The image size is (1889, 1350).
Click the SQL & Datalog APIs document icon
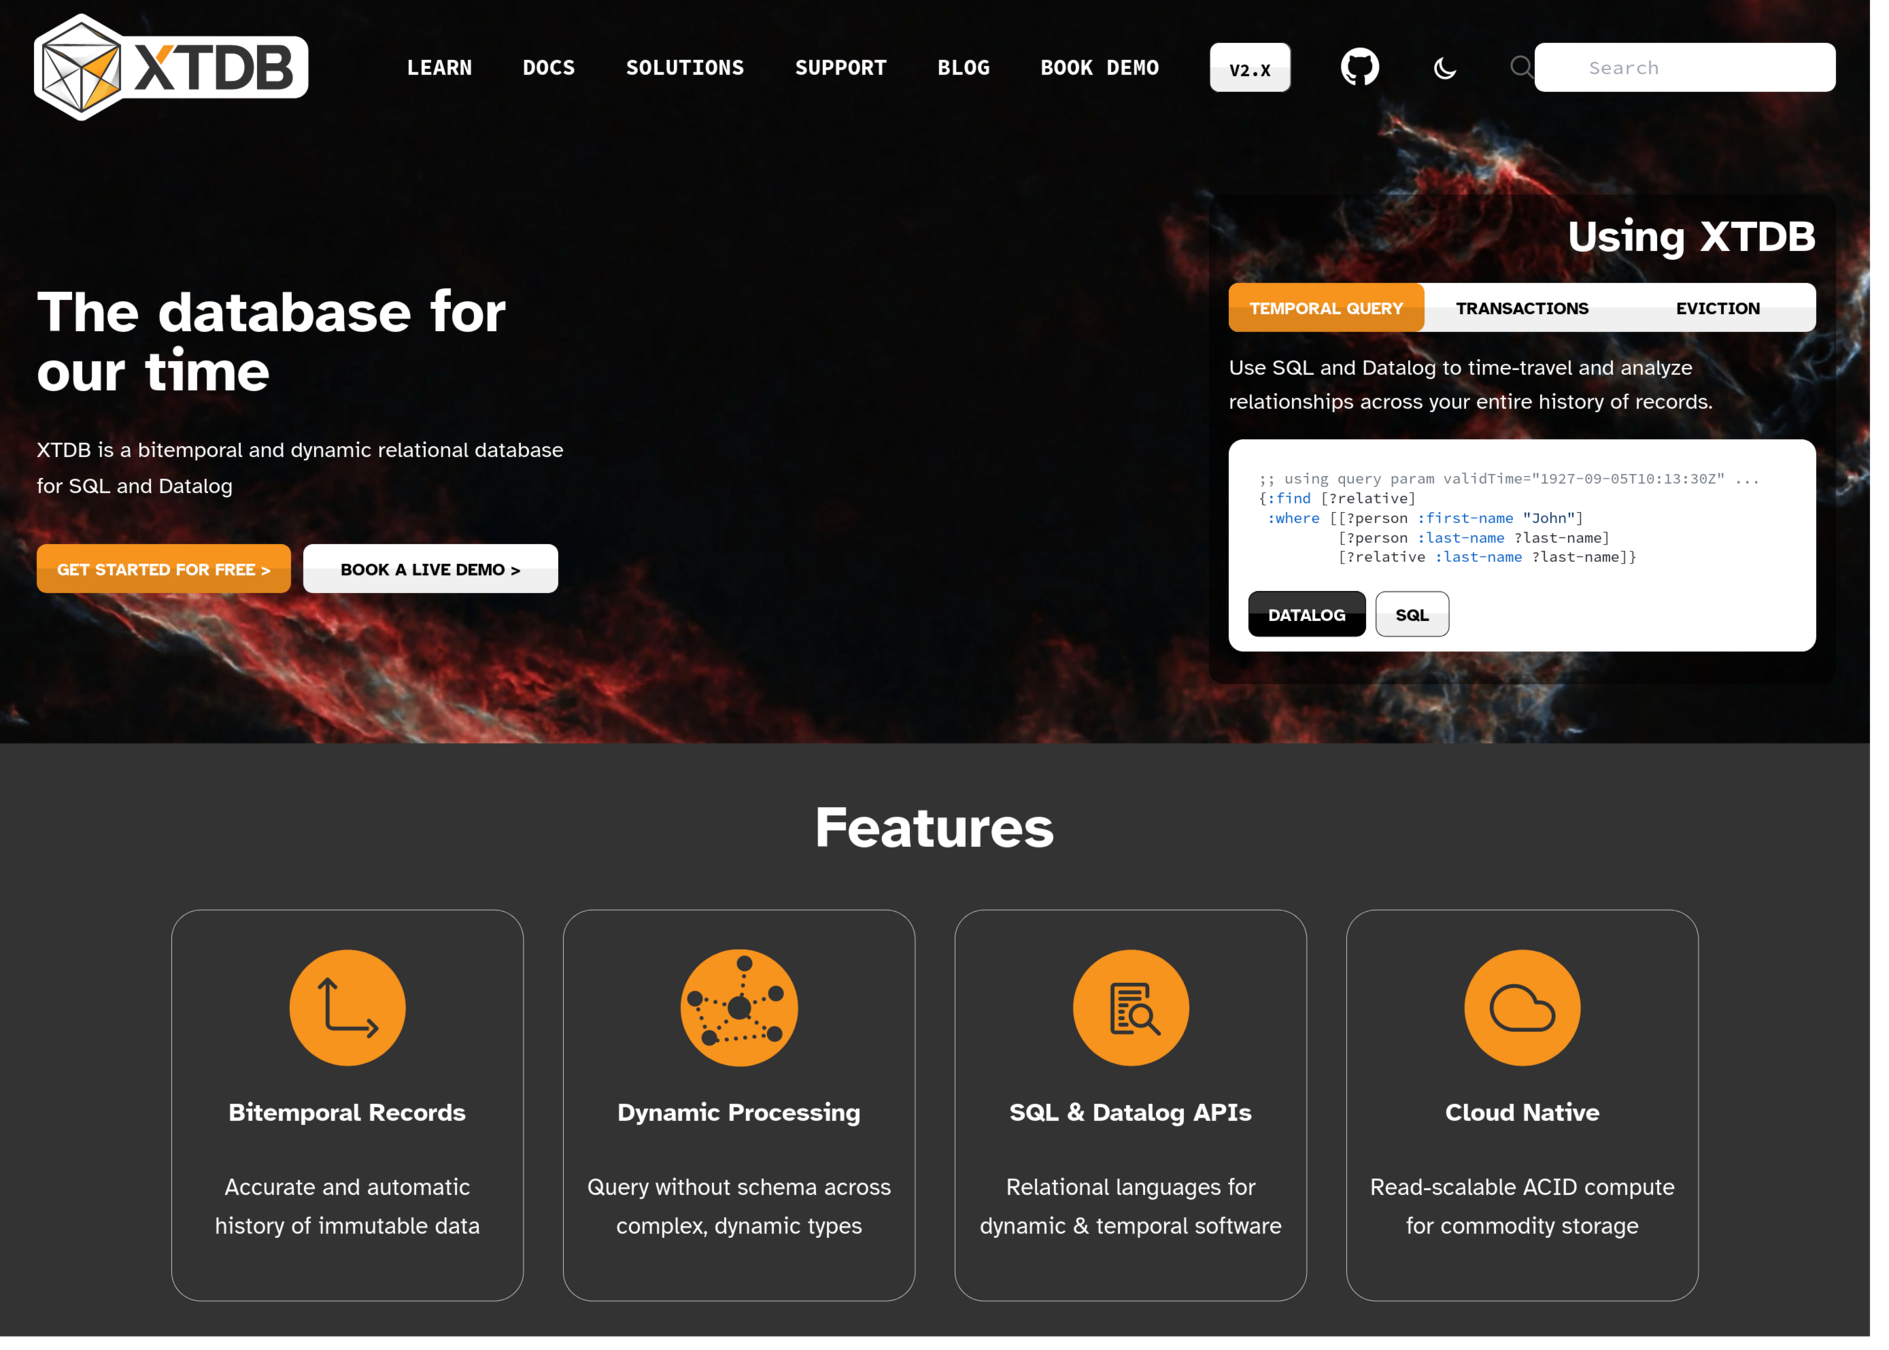point(1131,1007)
